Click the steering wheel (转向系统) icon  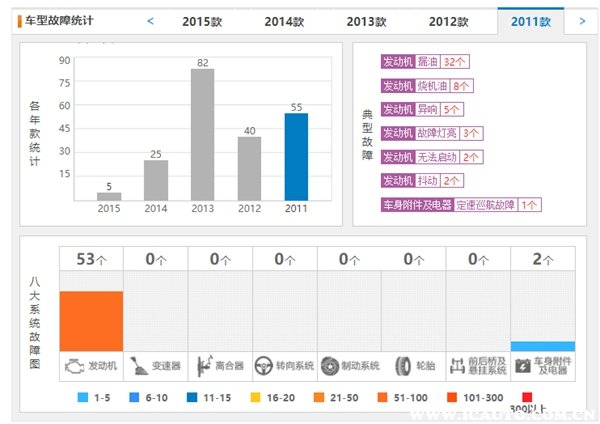click(x=264, y=366)
